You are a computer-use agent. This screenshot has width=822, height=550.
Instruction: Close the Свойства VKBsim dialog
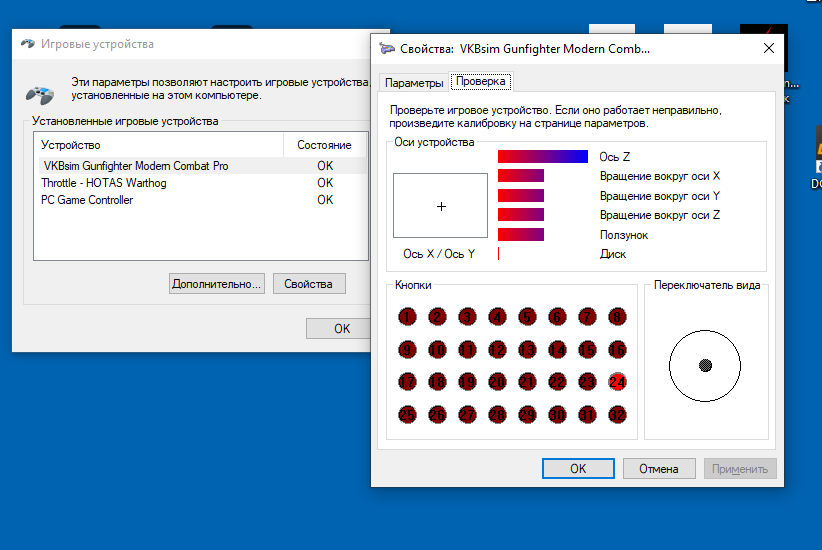tap(769, 48)
